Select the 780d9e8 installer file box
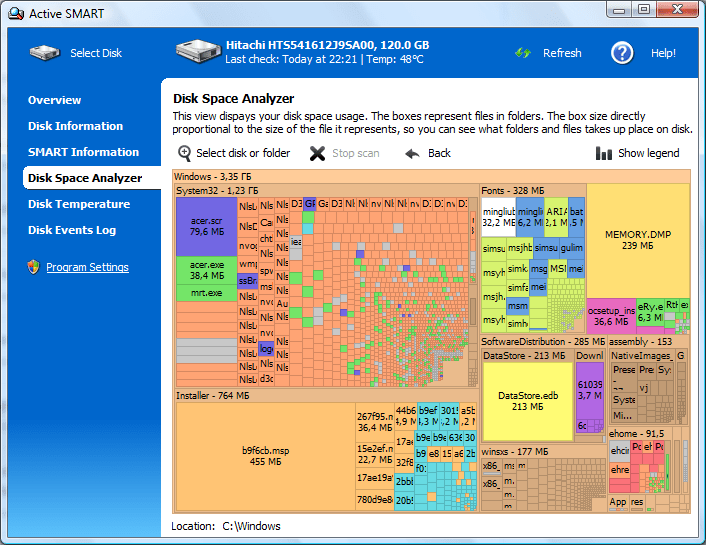 [x=375, y=500]
